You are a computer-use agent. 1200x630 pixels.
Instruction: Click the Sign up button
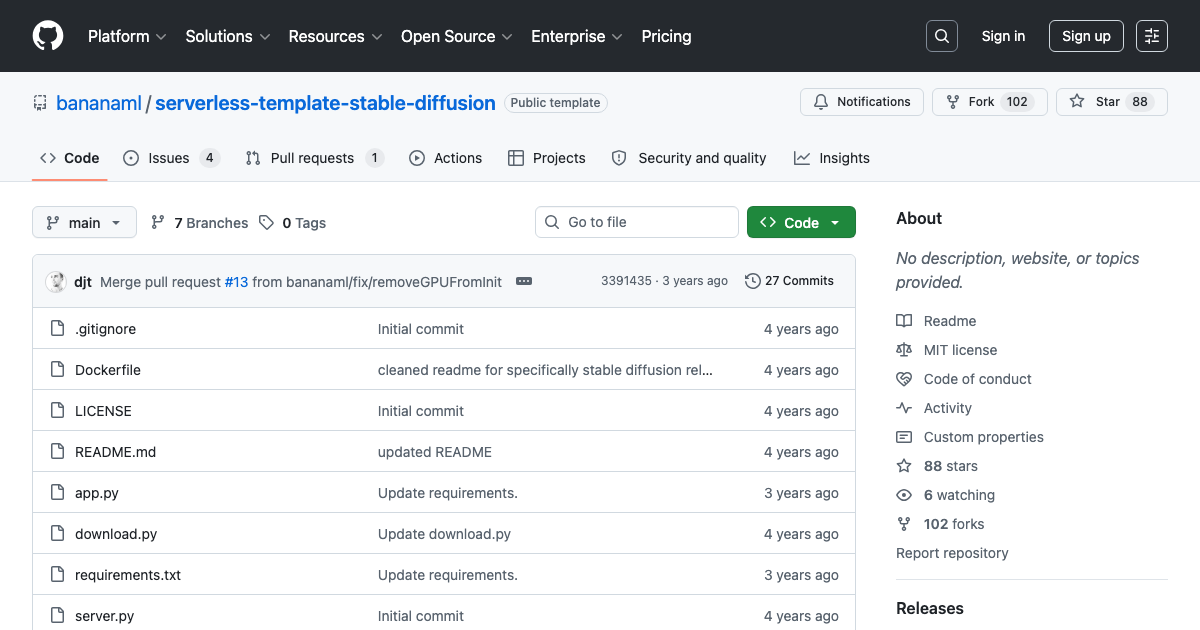1086,36
